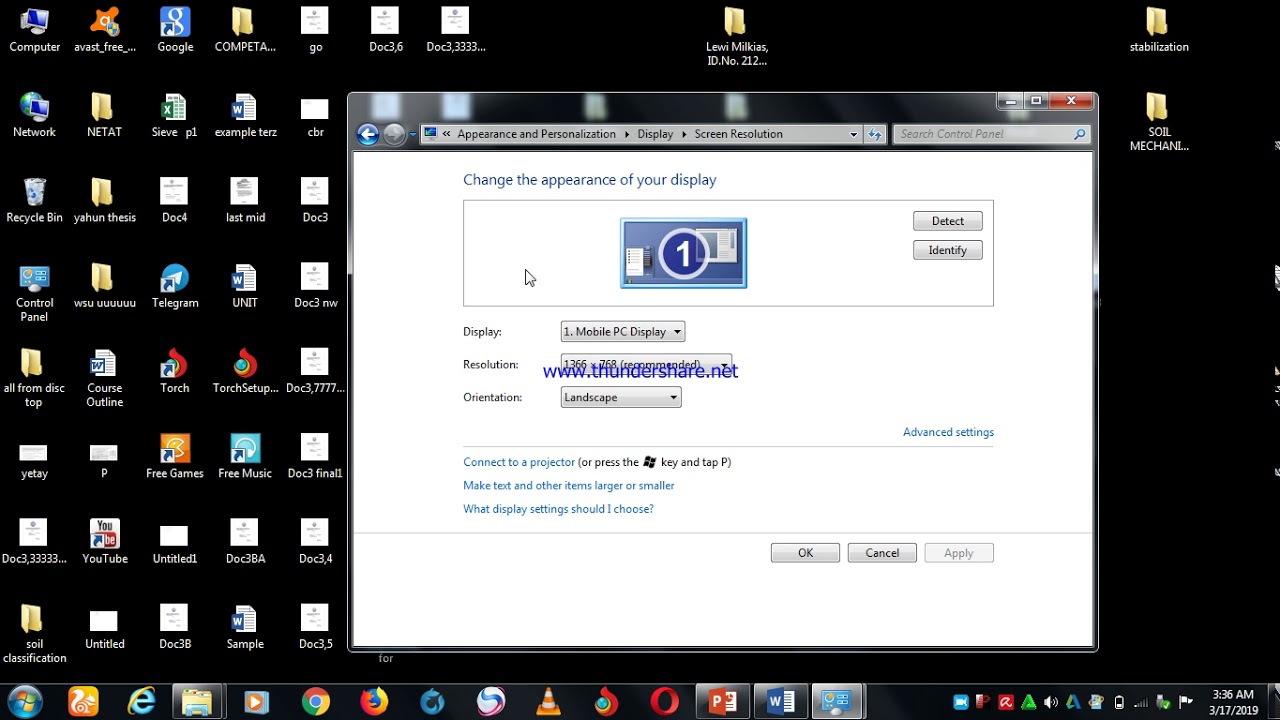
Task: Open Make text and other items larger link
Action: tap(569, 486)
